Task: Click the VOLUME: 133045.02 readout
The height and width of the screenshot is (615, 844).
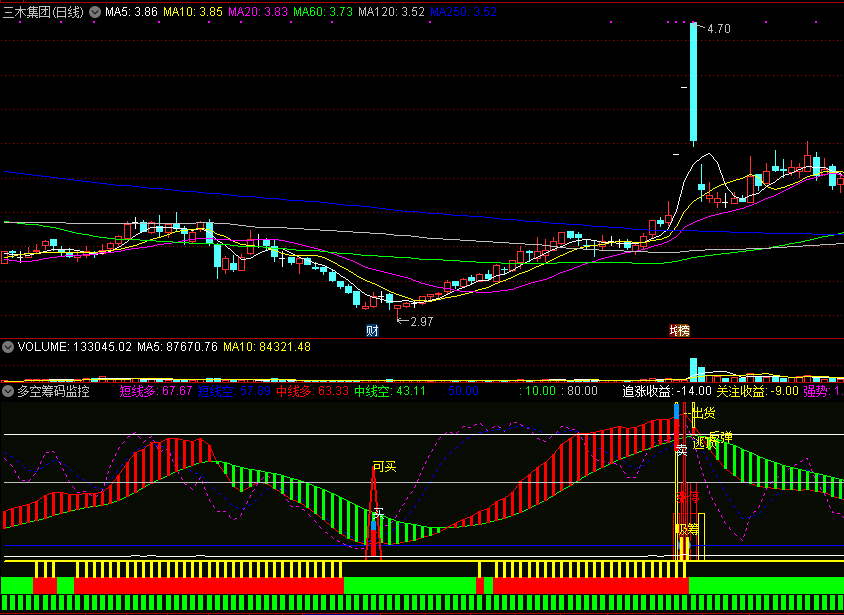Action: pyautogui.click(x=75, y=347)
